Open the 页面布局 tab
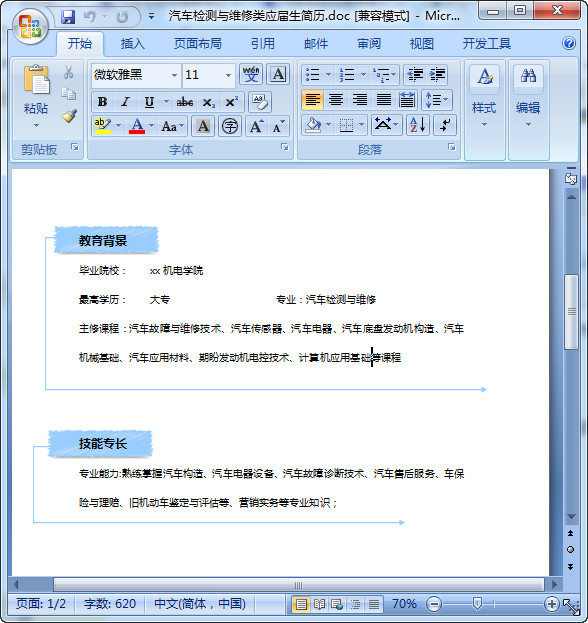588x623 pixels. (197, 43)
